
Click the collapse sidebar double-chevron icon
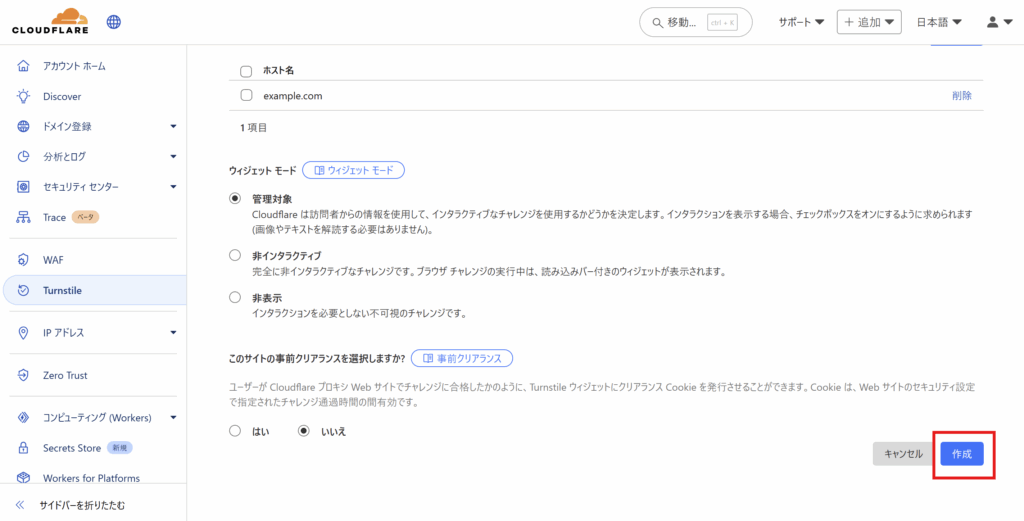(x=20, y=505)
